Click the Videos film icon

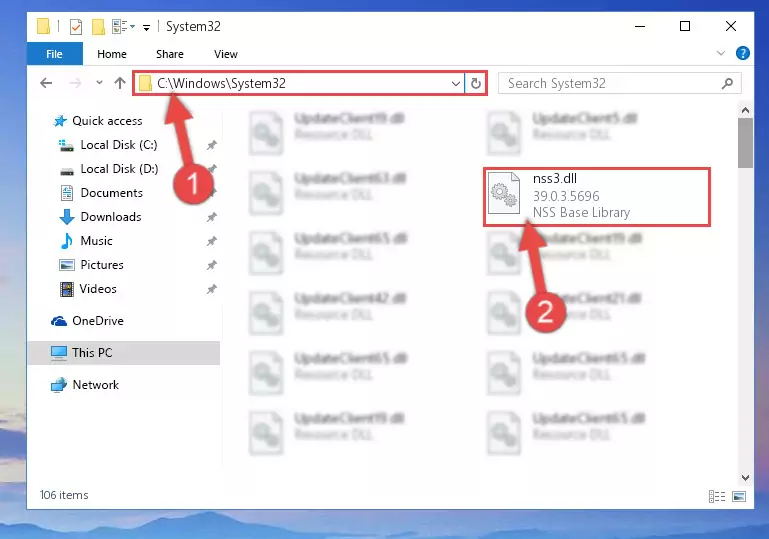click(67, 289)
